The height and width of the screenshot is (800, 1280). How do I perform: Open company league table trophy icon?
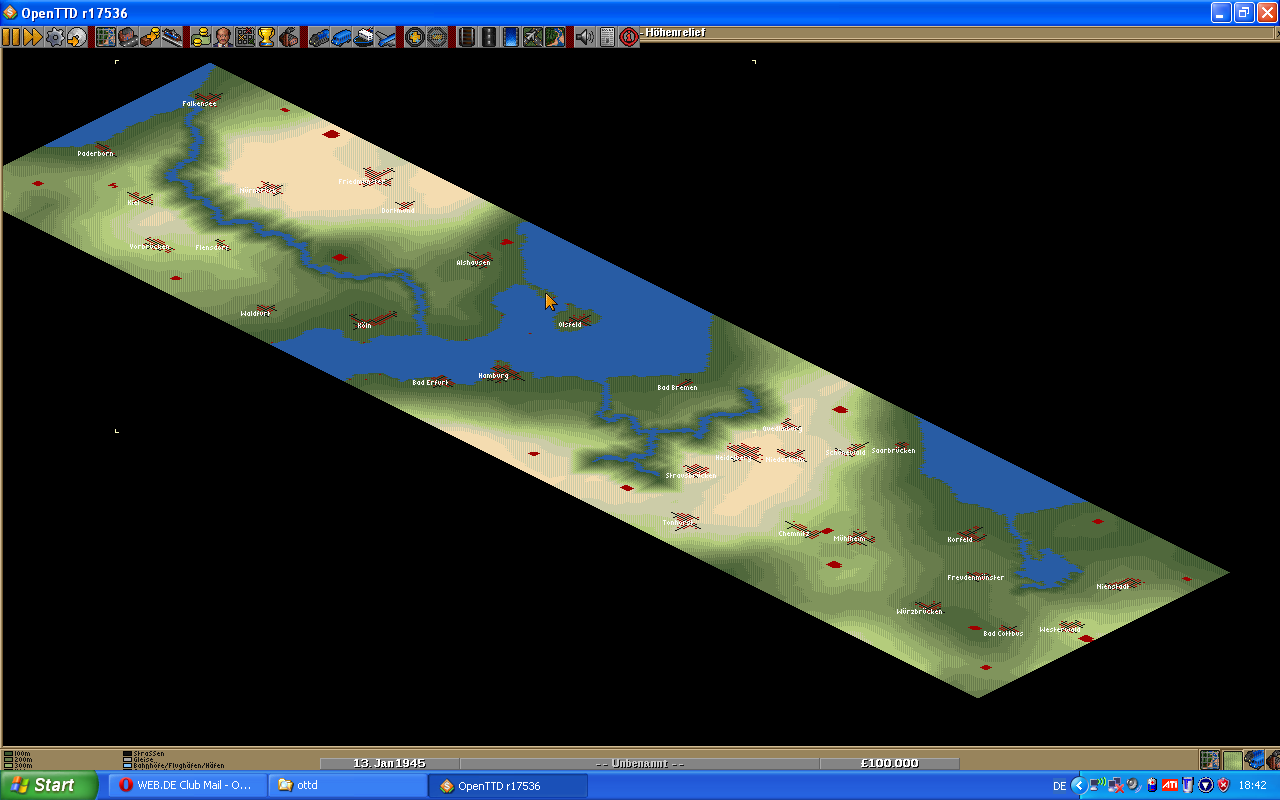[266, 37]
